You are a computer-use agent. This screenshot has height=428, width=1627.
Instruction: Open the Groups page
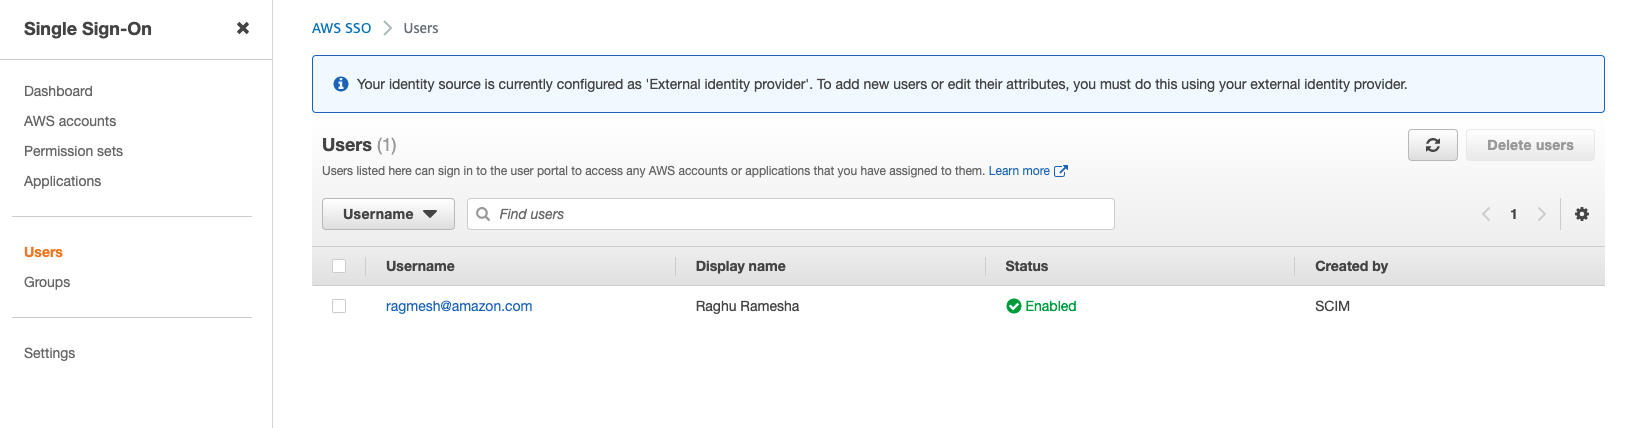[47, 282]
